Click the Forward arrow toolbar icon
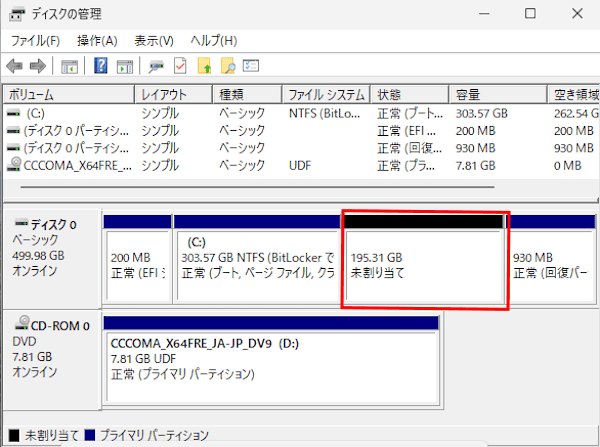Viewport: 600px width, 447px height. (x=38, y=66)
